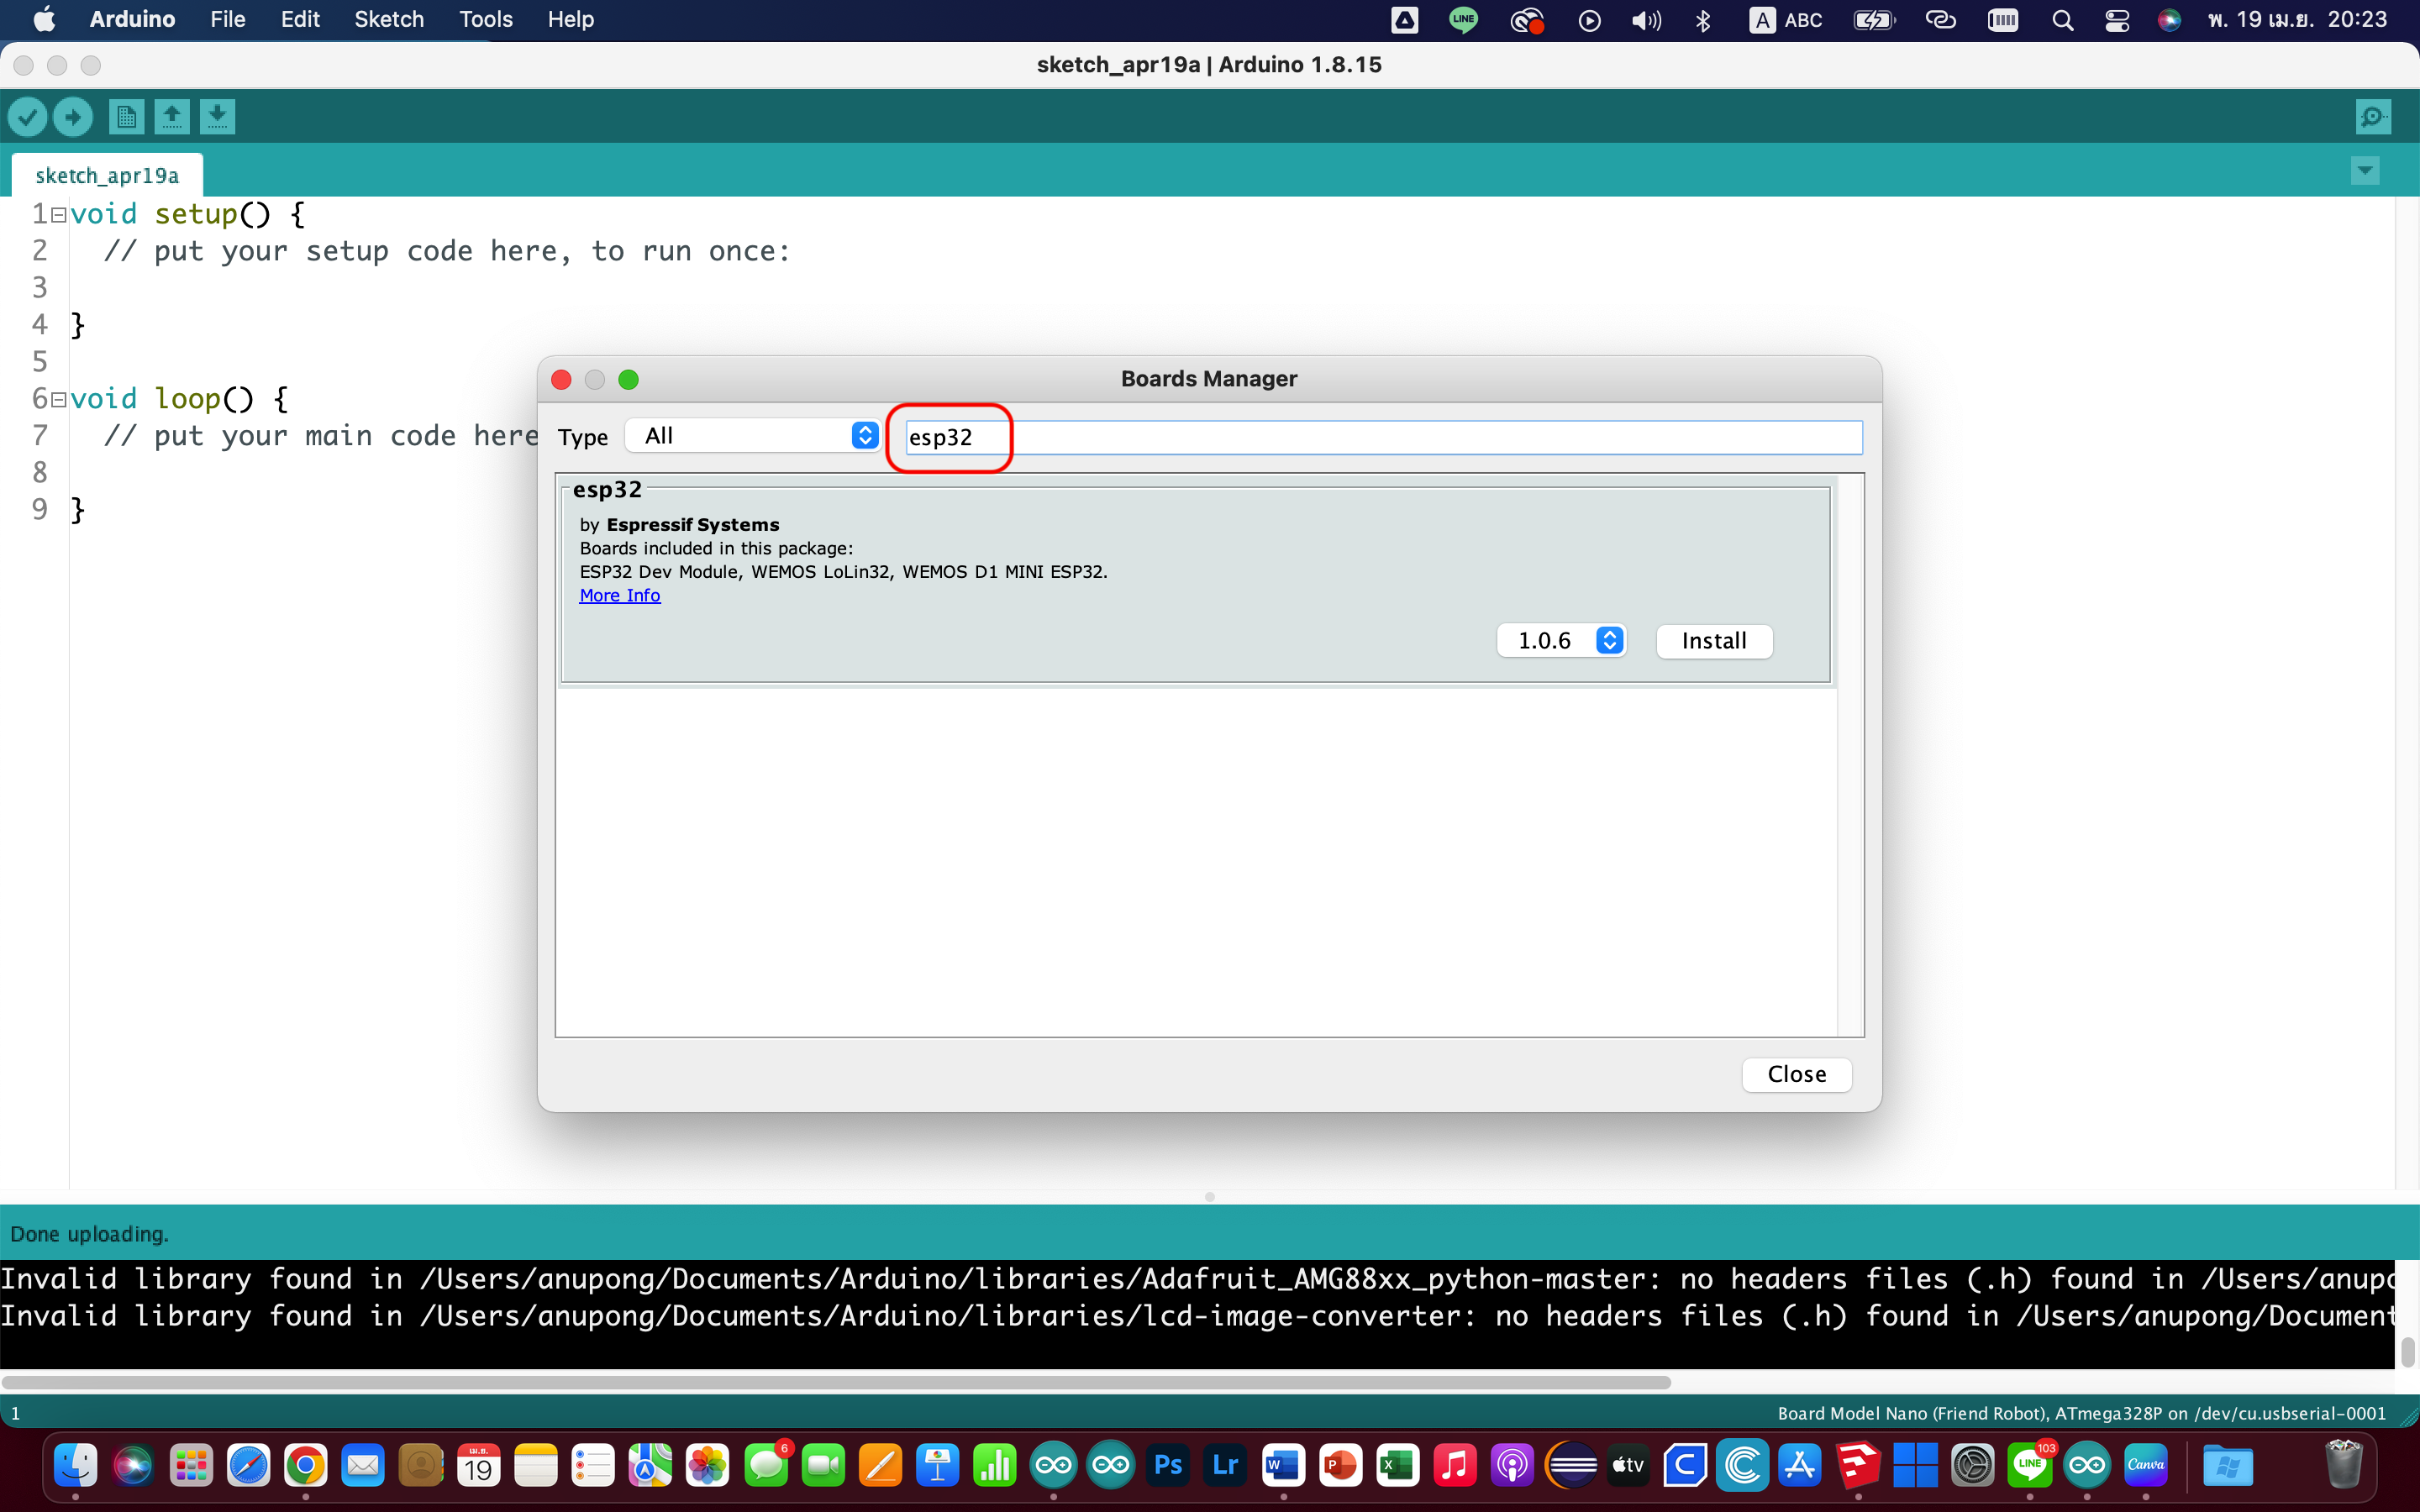Open the Tools menu

486,19
